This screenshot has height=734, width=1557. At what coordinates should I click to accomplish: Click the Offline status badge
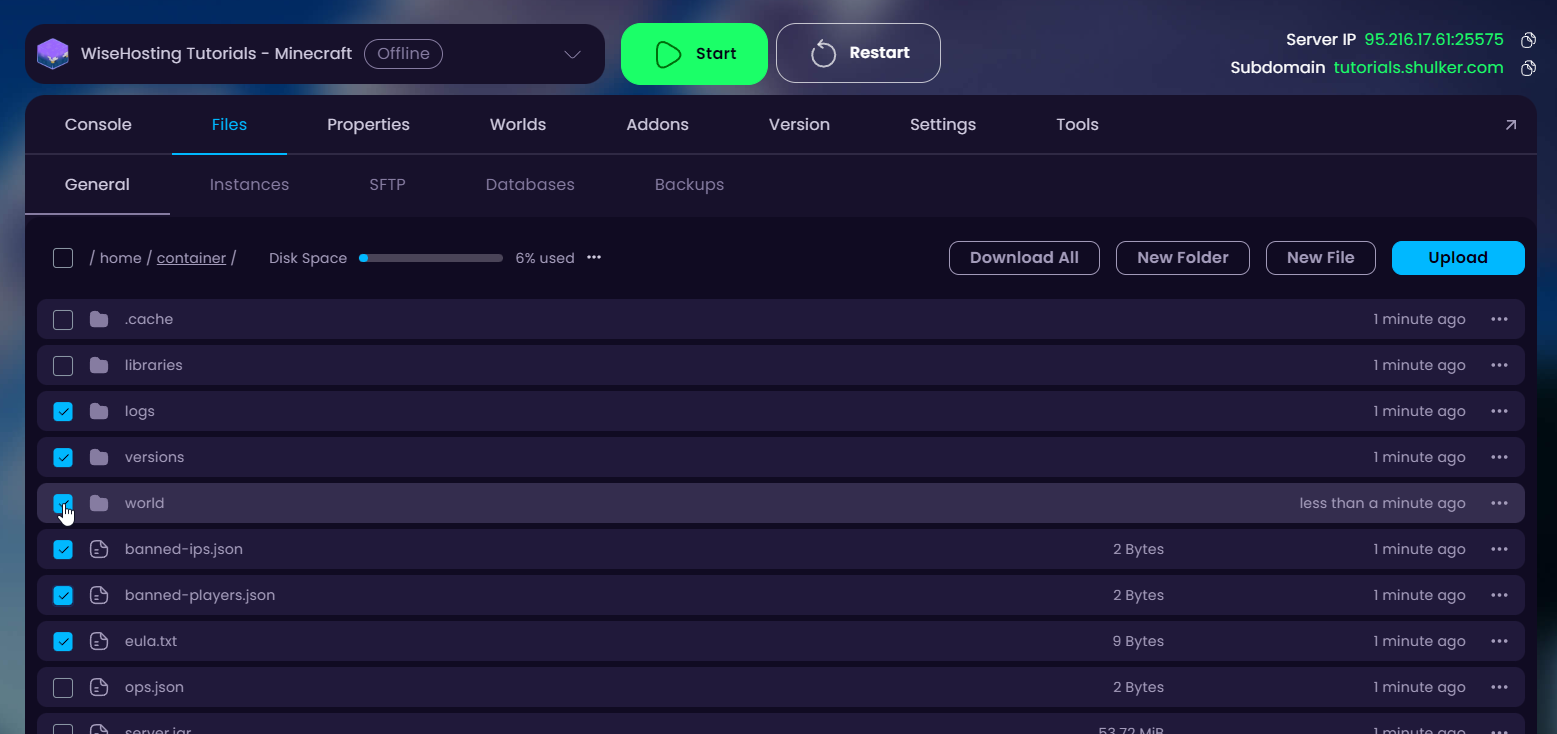click(x=403, y=54)
